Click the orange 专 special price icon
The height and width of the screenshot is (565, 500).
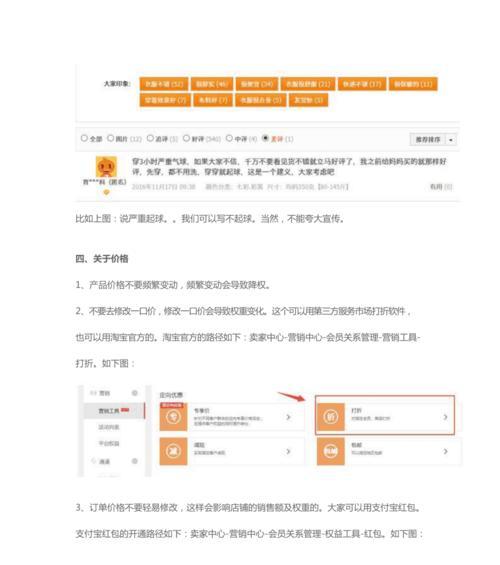tap(173, 417)
